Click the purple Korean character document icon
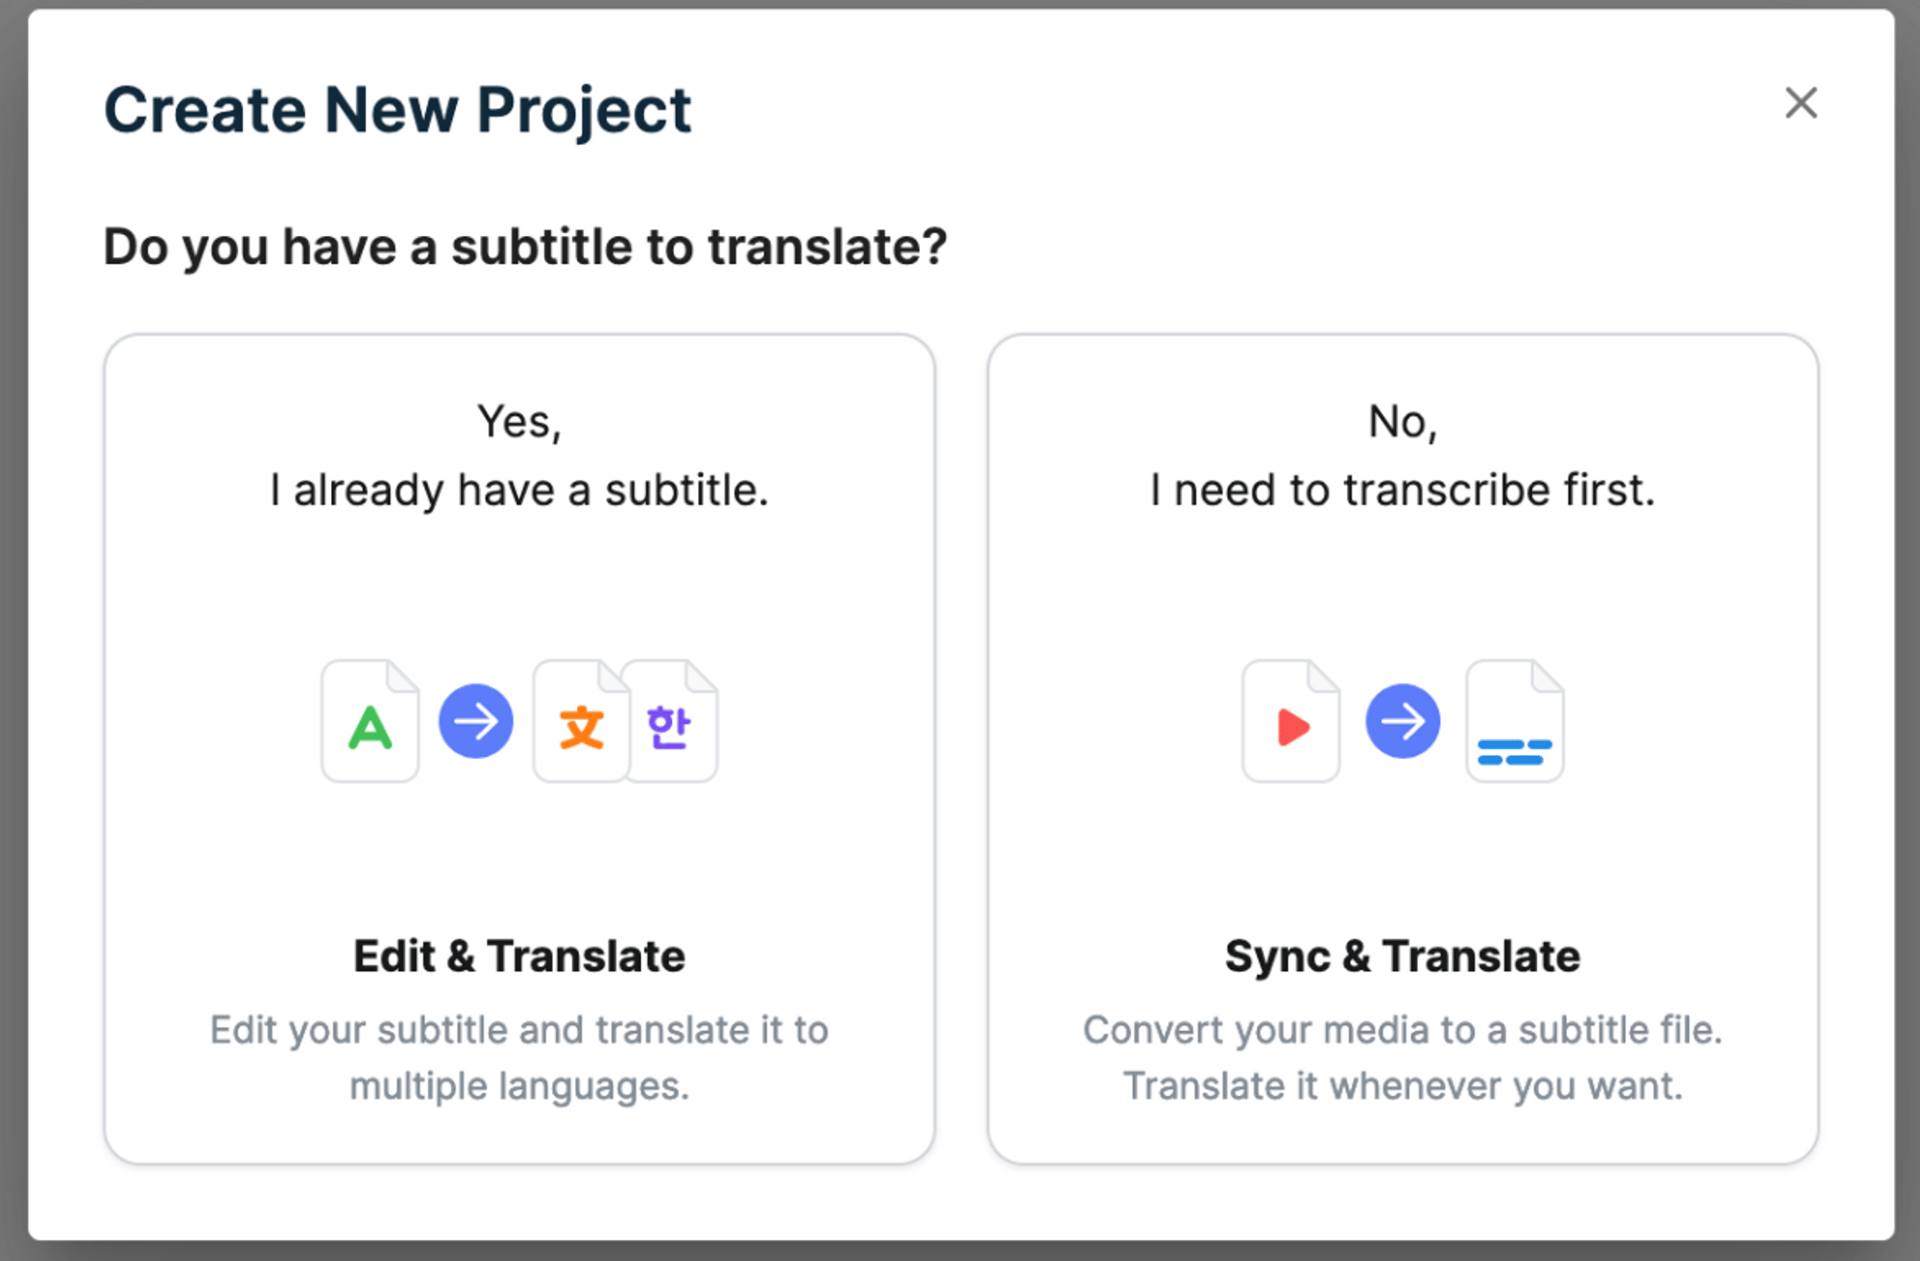 pyautogui.click(x=671, y=721)
